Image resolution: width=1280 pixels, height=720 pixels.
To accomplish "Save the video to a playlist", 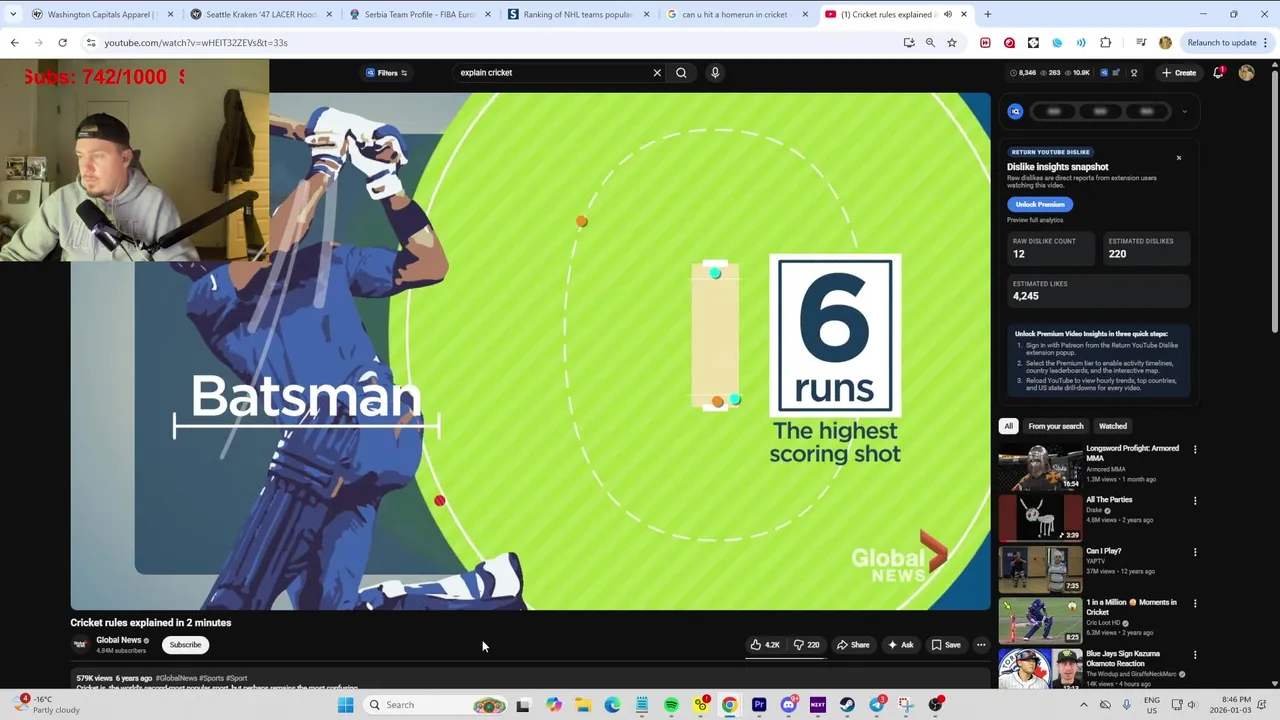I will (946, 645).
